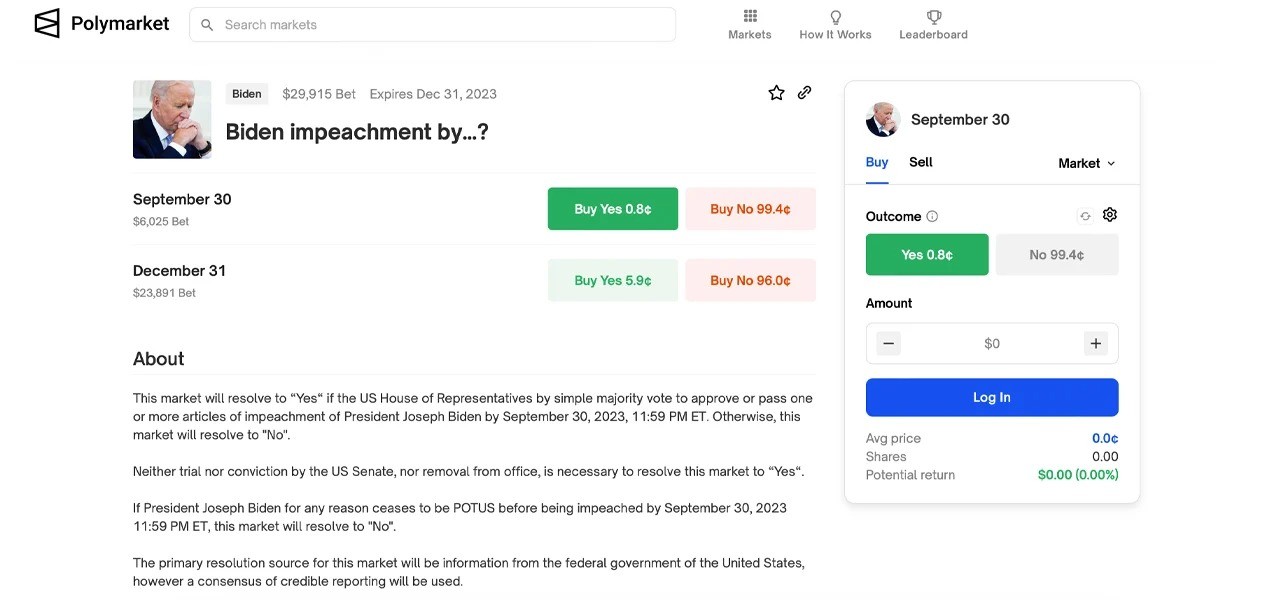The image size is (1280, 600).
Task: Click the refresh prices icon
Action: coord(1085,216)
